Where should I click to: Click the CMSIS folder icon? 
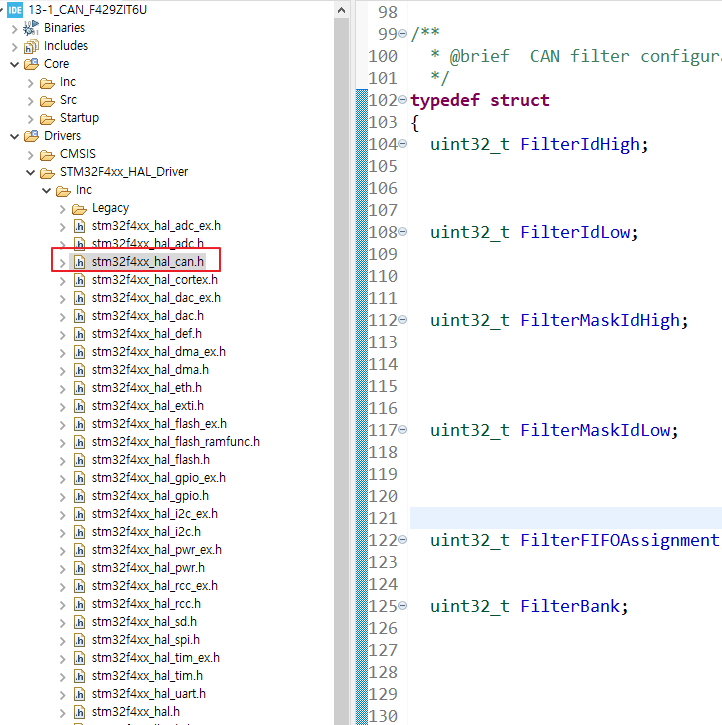(x=48, y=154)
